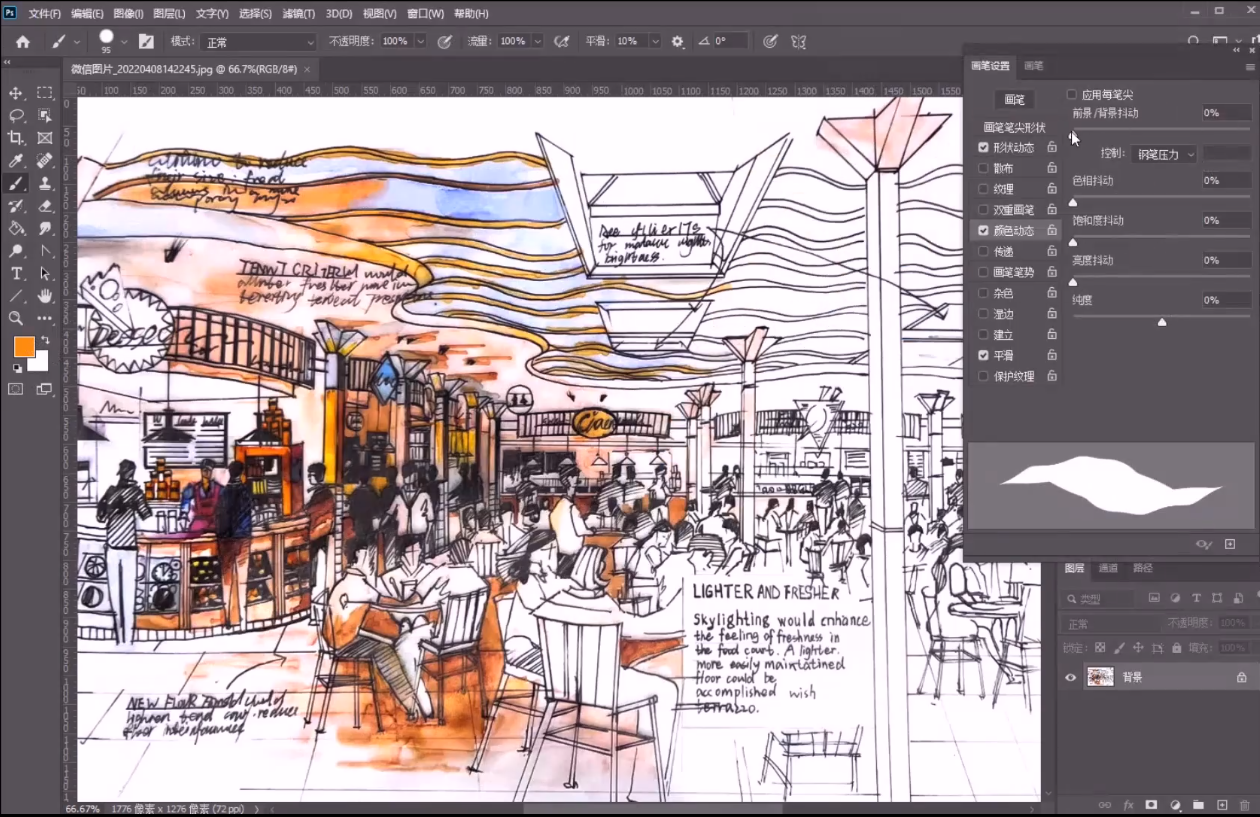Enable the 散布 scatter checkbox
Image resolution: width=1260 pixels, height=817 pixels.
[x=984, y=168]
